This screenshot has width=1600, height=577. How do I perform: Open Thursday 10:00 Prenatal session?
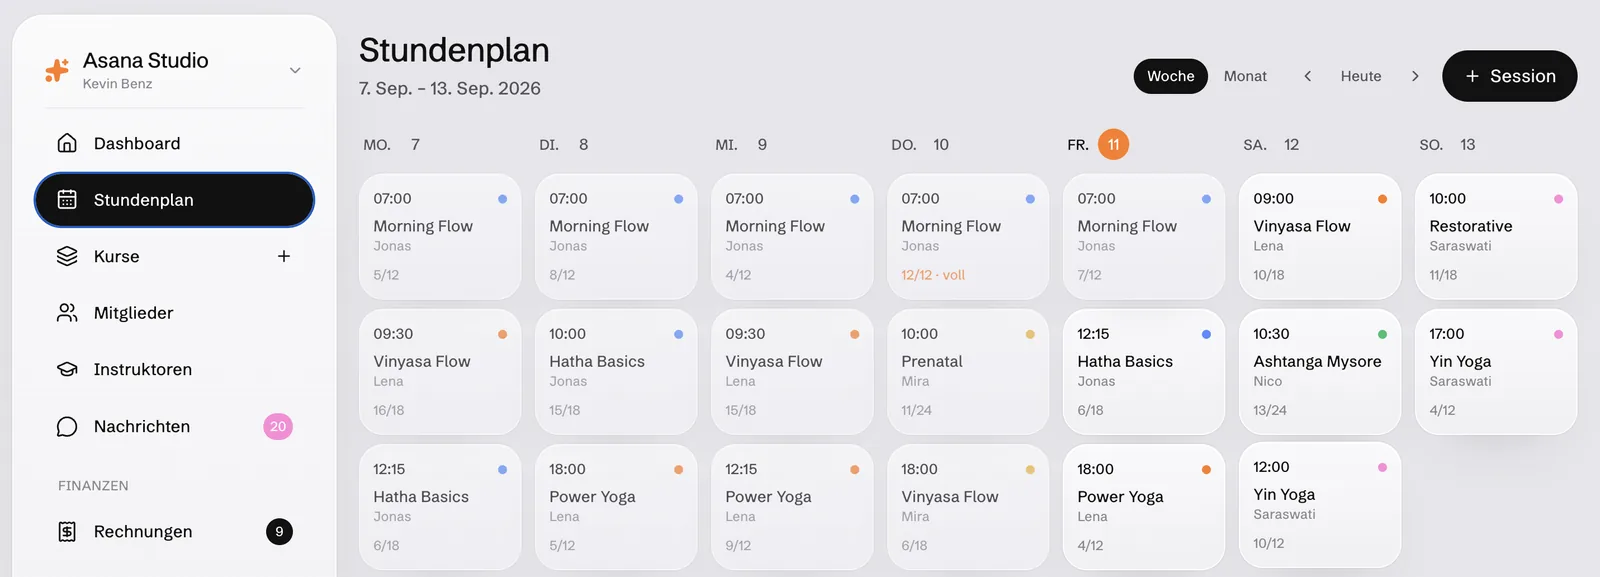(968, 372)
